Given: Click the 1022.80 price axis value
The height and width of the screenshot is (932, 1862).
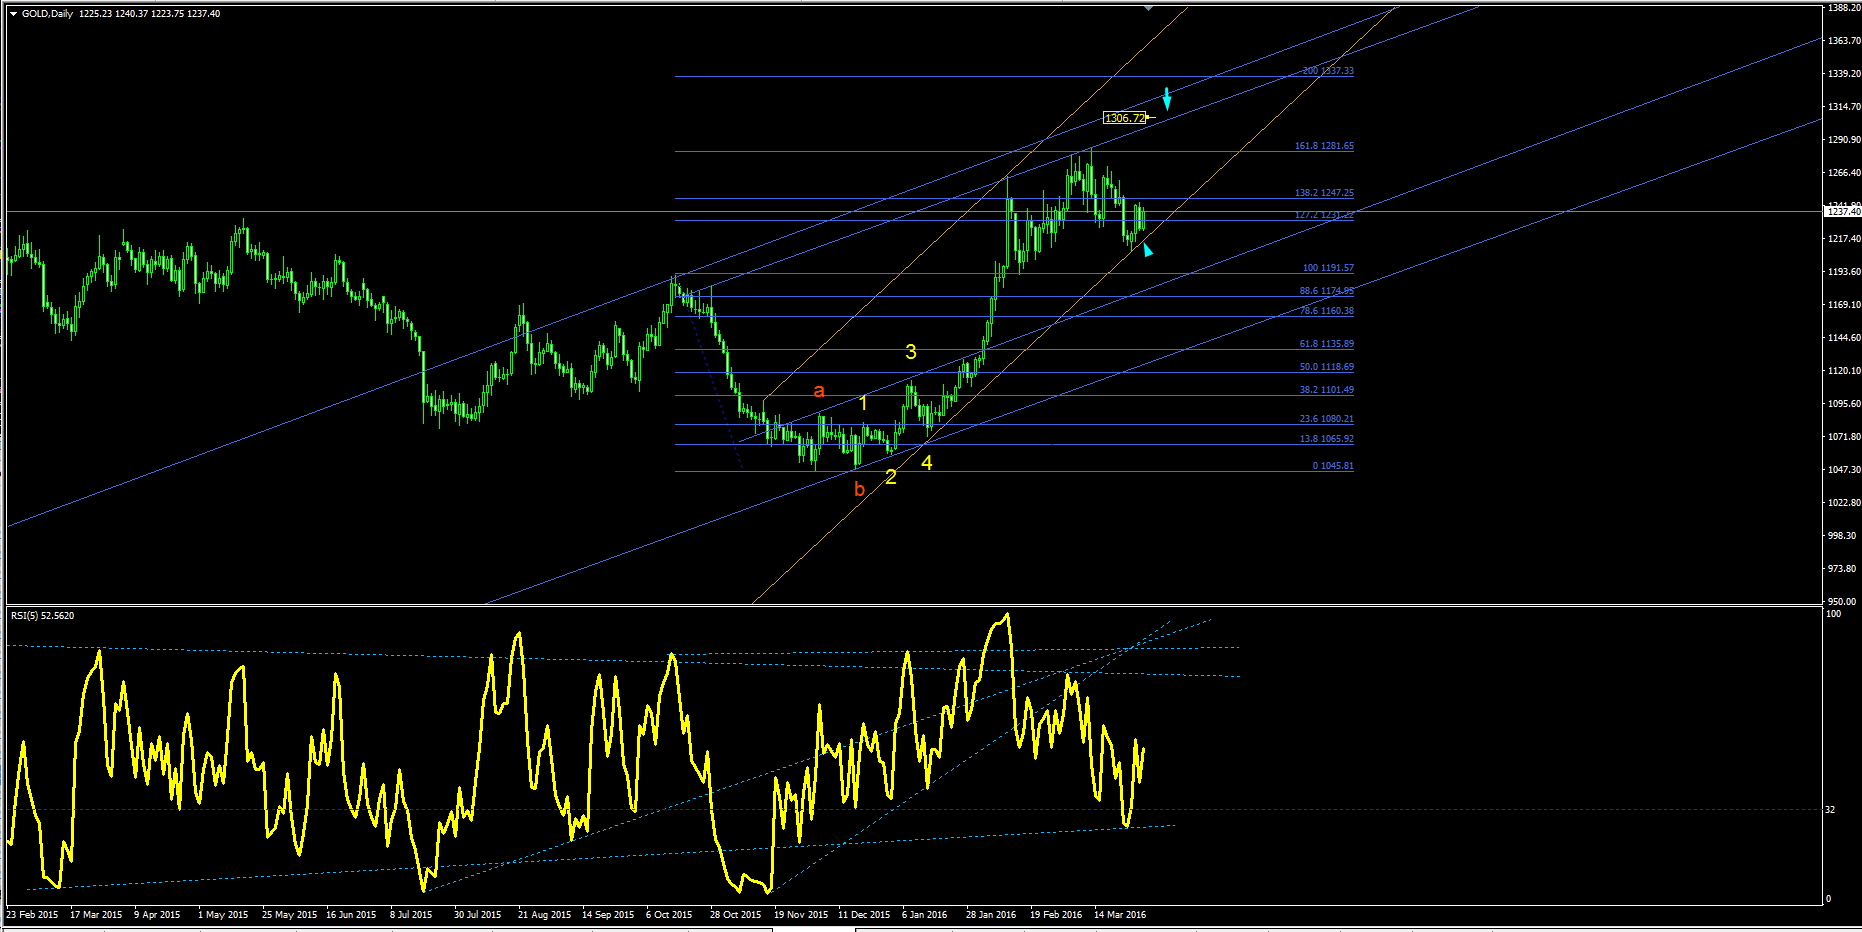Looking at the screenshot, I should pyautogui.click(x=1844, y=503).
